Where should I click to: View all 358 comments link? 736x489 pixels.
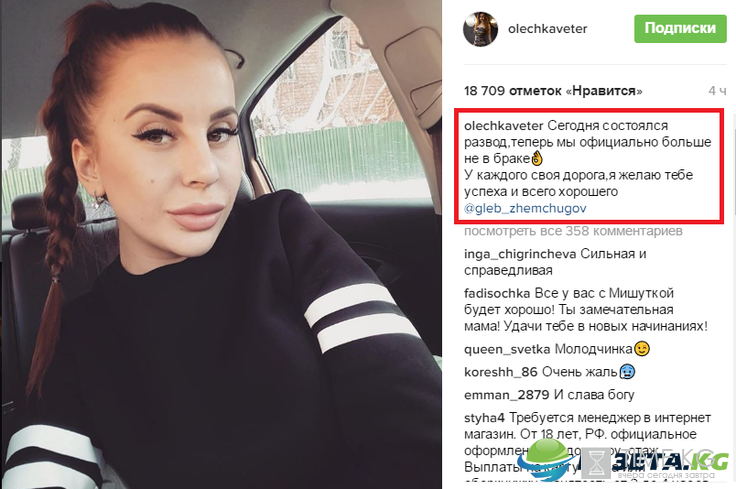[573, 231]
